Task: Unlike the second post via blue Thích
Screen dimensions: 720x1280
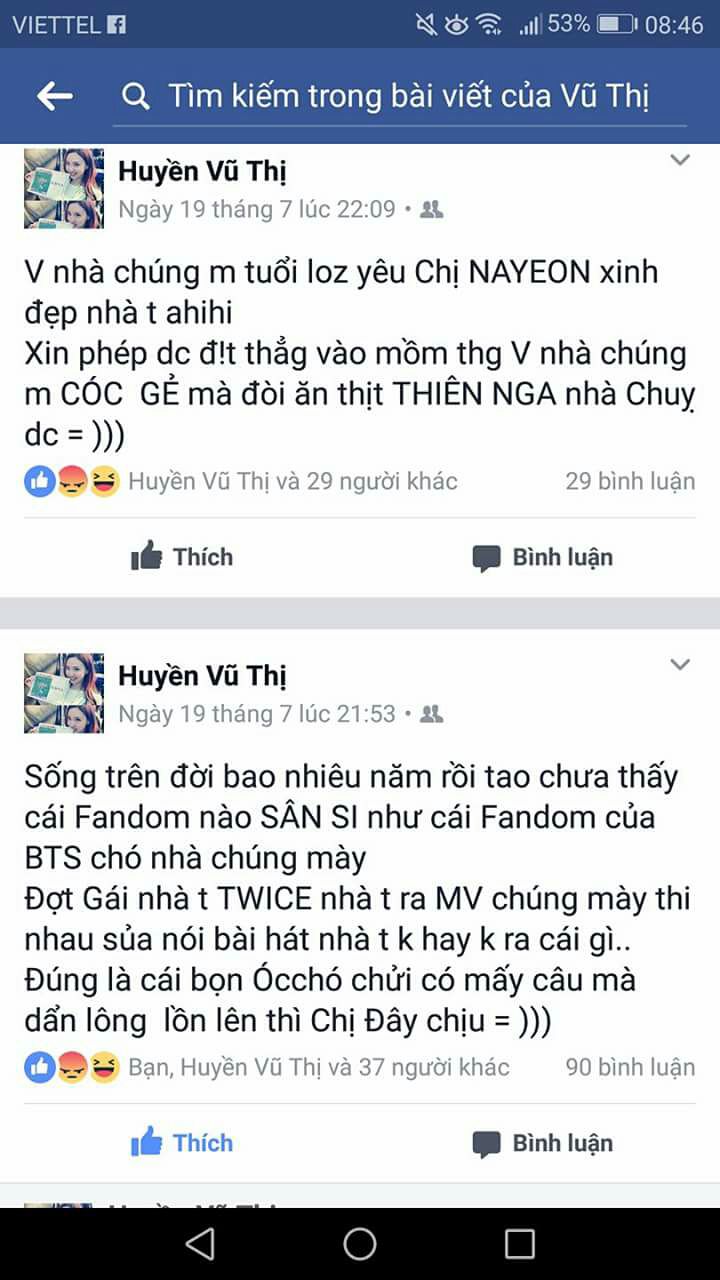Action: (182, 1142)
